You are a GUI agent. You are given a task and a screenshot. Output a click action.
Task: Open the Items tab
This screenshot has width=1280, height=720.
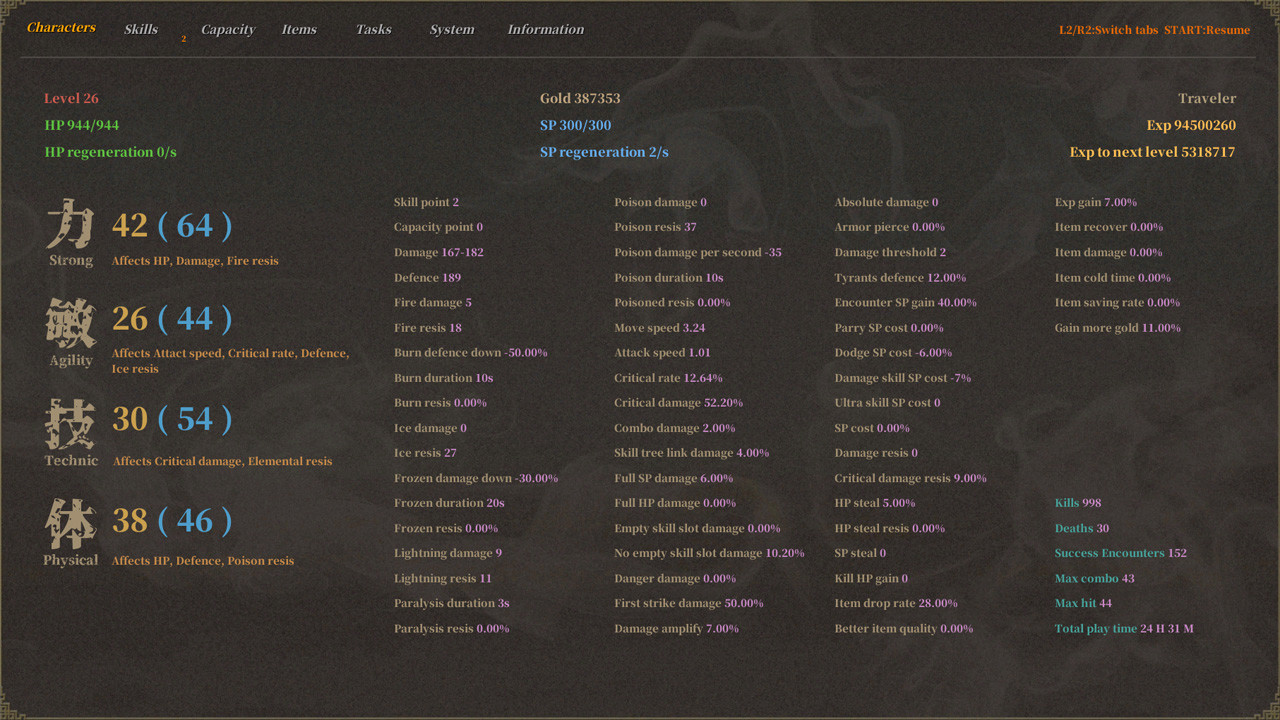299,29
